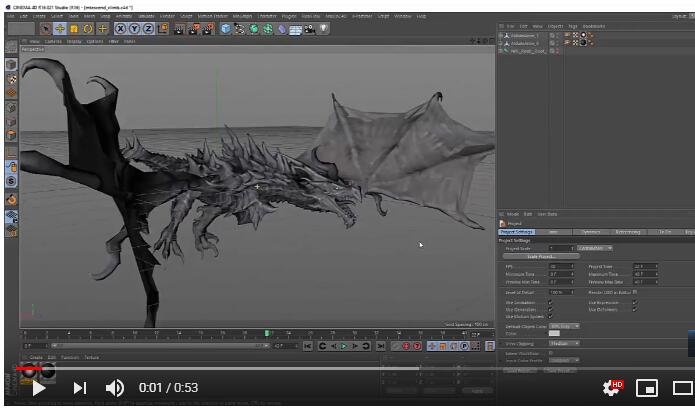Select the first material thumbnail

(28, 370)
